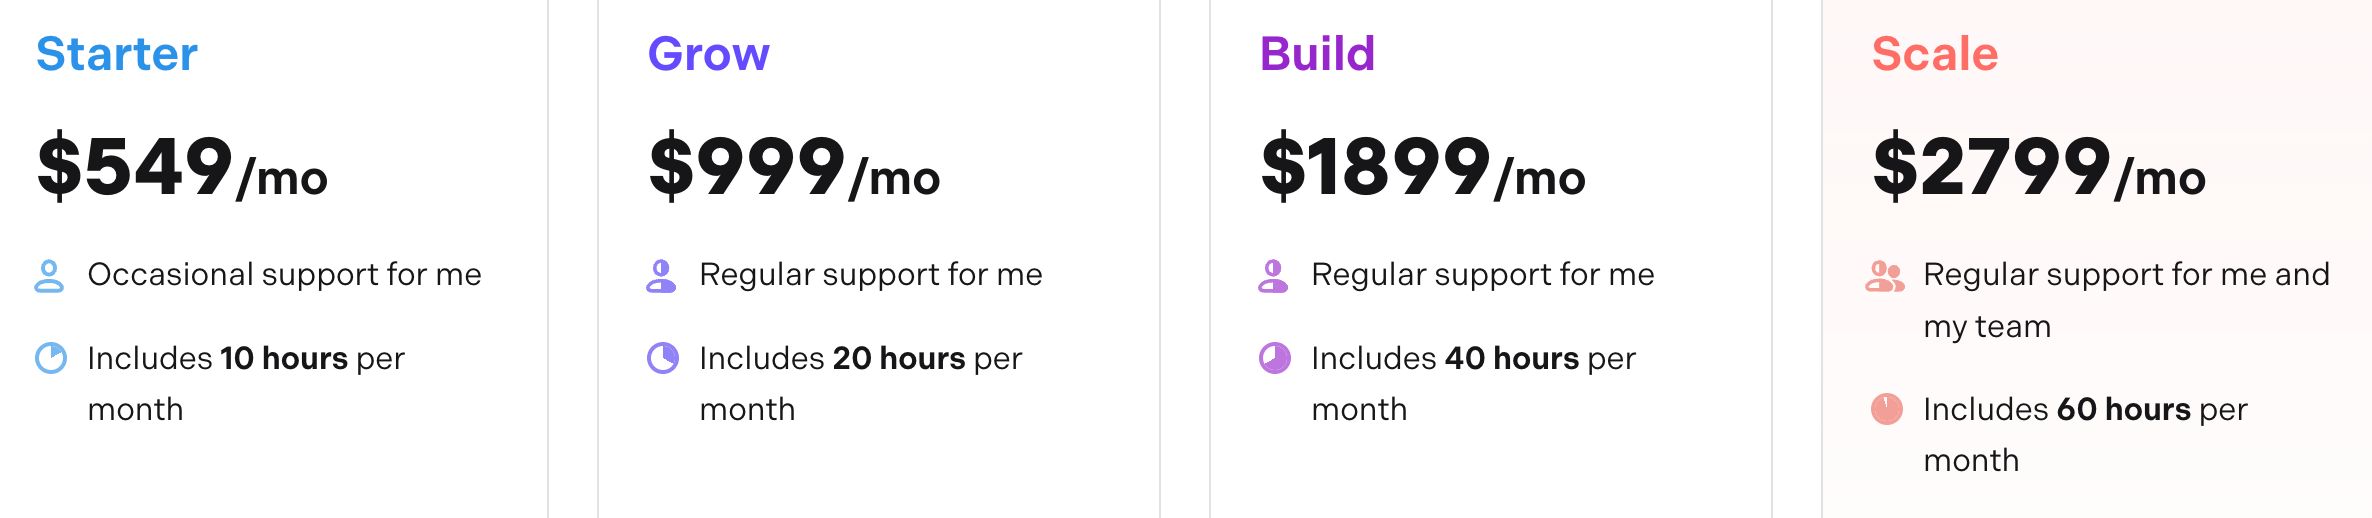The height and width of the screenshot is (518, 2372).
Task: Select the Scale plan heading
Action: point(1935,54)
